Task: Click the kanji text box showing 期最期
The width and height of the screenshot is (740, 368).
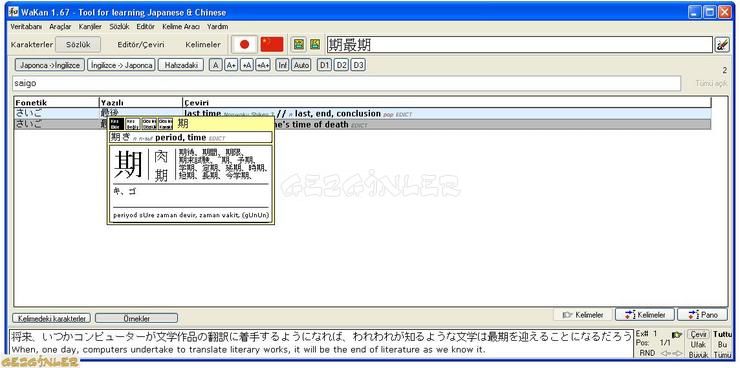Action: pyautogui.click(x=520, y=45)
